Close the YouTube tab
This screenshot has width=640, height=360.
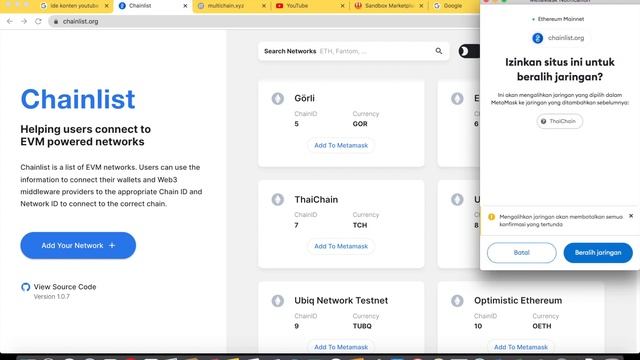pyautogui.click(x=342, y=6)
